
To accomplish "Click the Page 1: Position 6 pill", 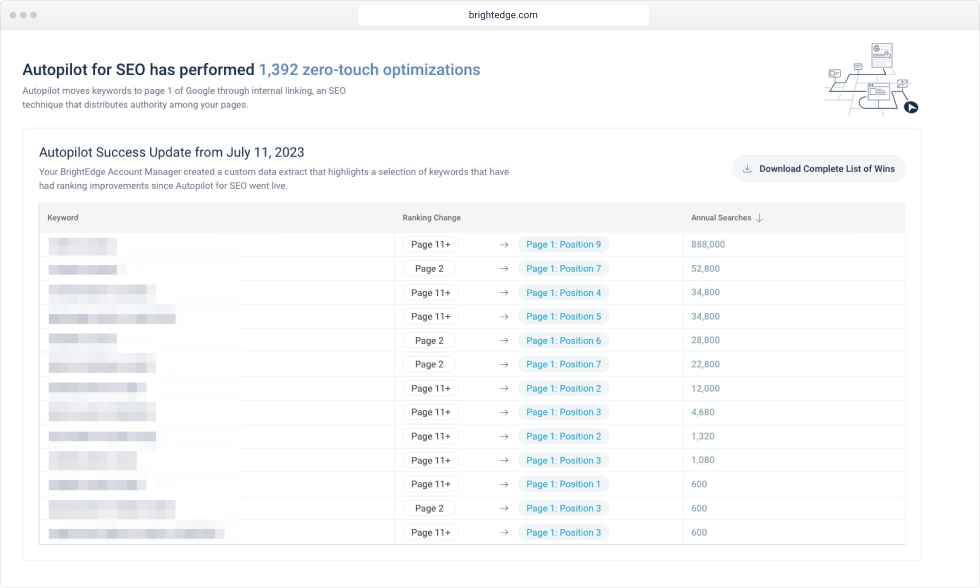I will (x=563, y=341).
